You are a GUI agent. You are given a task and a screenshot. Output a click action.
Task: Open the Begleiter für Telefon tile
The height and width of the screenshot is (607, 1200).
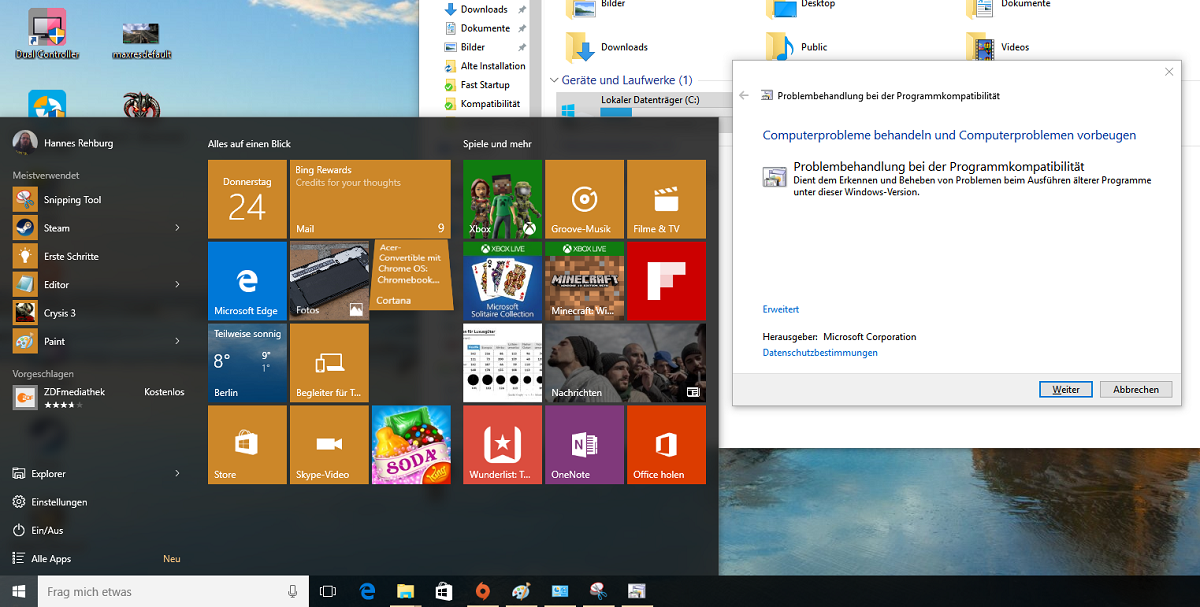click(329, 363)
